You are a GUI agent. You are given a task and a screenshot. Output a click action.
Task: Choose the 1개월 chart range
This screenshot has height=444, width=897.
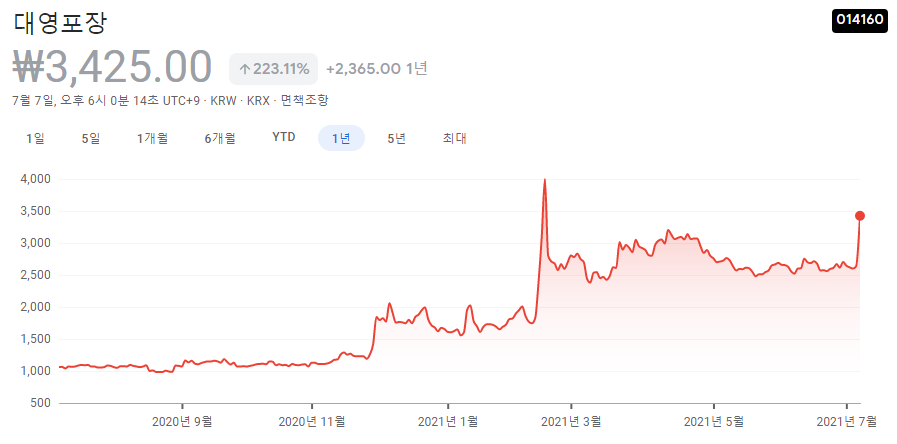point(152,138)
